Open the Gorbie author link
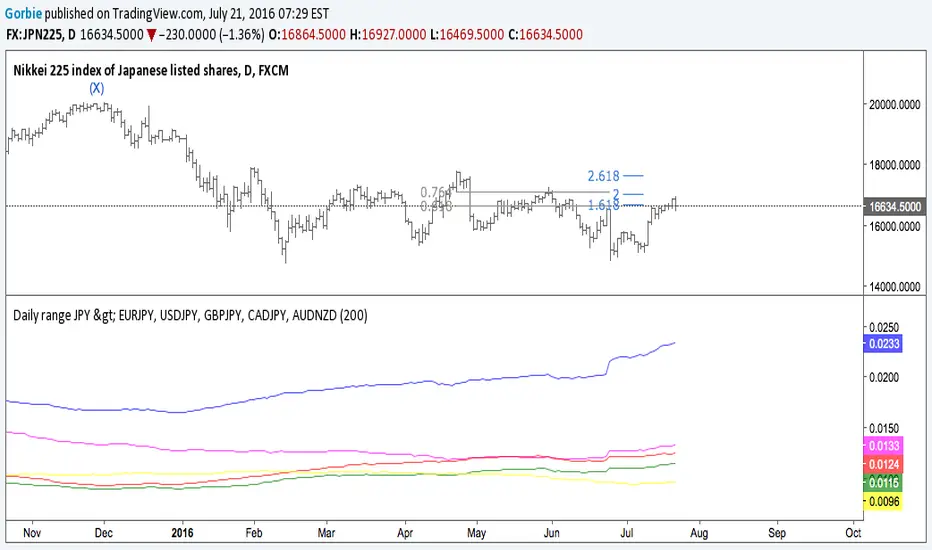 tap(23, 13)
